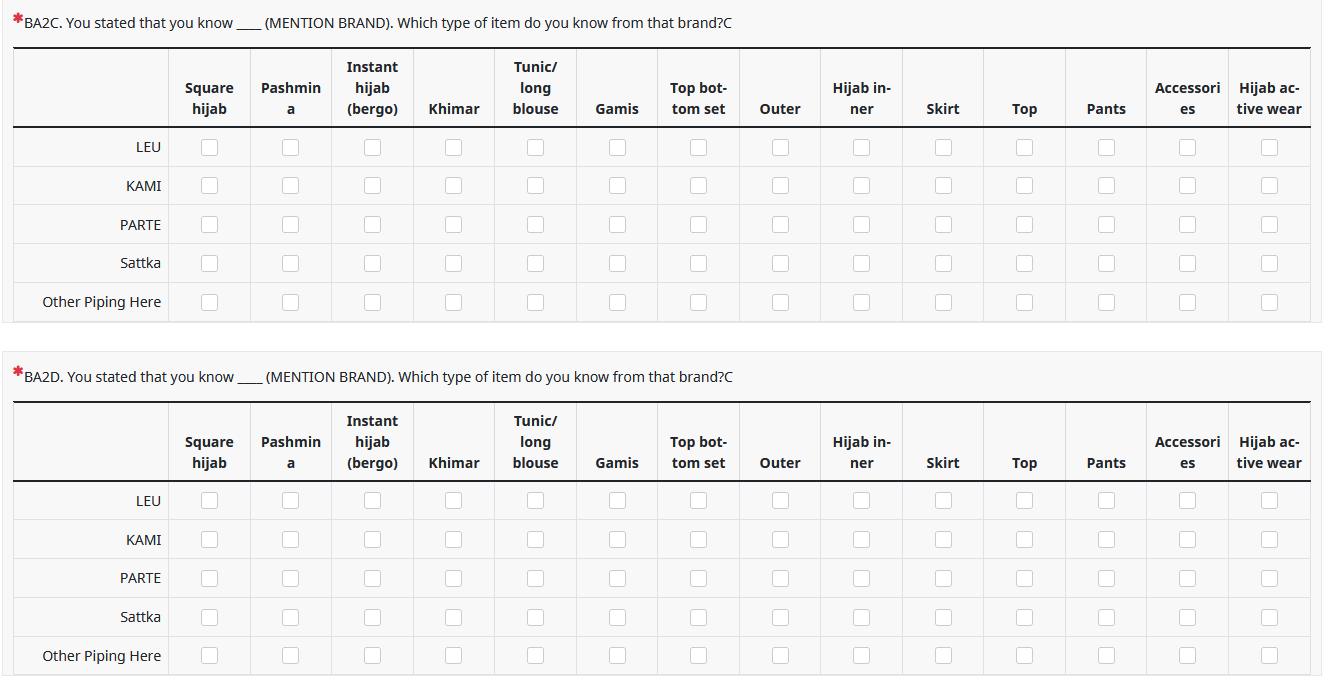The height and width of the screenshot is (682, 1331).
Task: Check LEU Hijab active wear in BA2C
Action: coord(1269,147)
